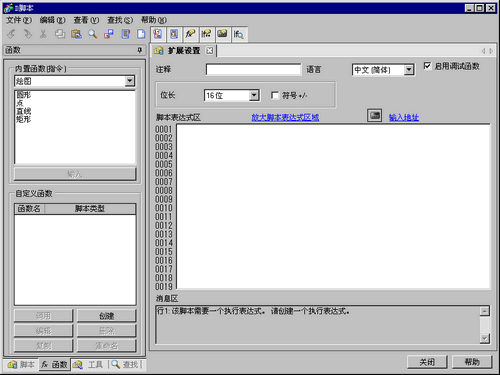Switch to the 工具 bottom tab
500x375 pixels.
click(88, 365)
